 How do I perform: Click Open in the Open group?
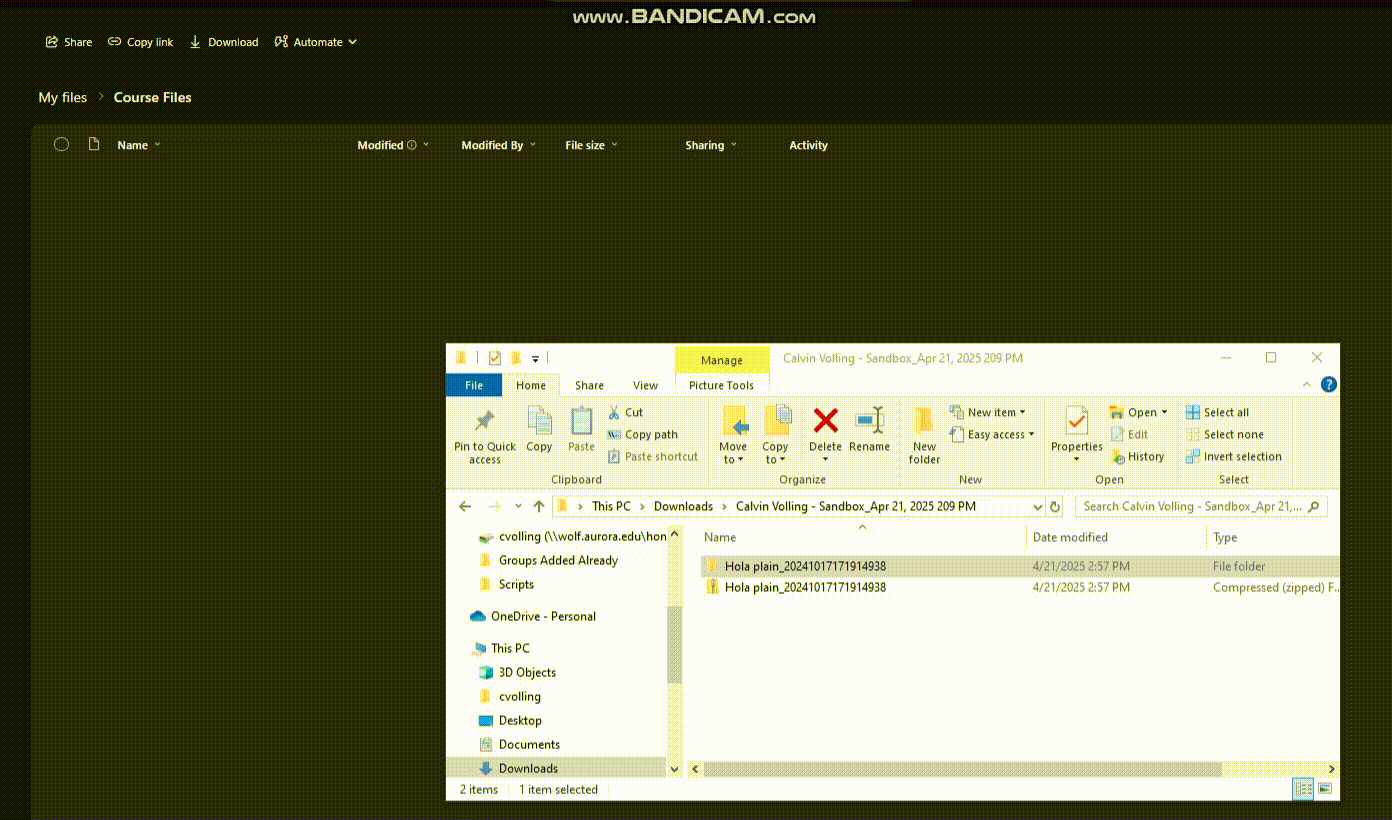coord(1138,412)
